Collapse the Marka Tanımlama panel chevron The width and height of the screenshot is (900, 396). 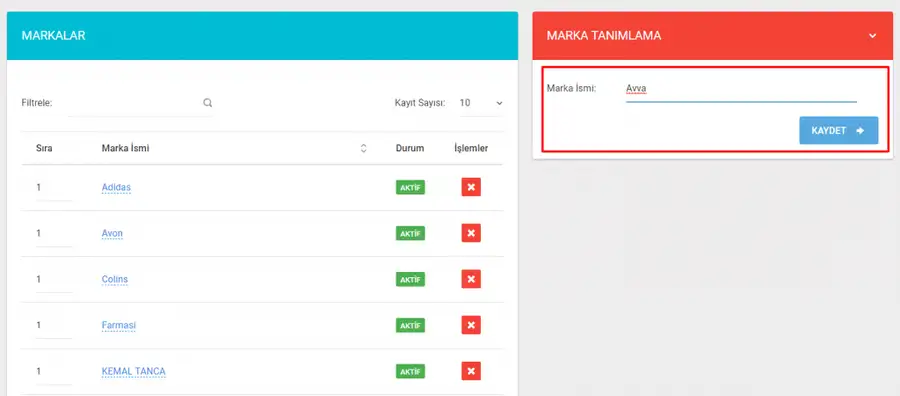tap(872, 36)
